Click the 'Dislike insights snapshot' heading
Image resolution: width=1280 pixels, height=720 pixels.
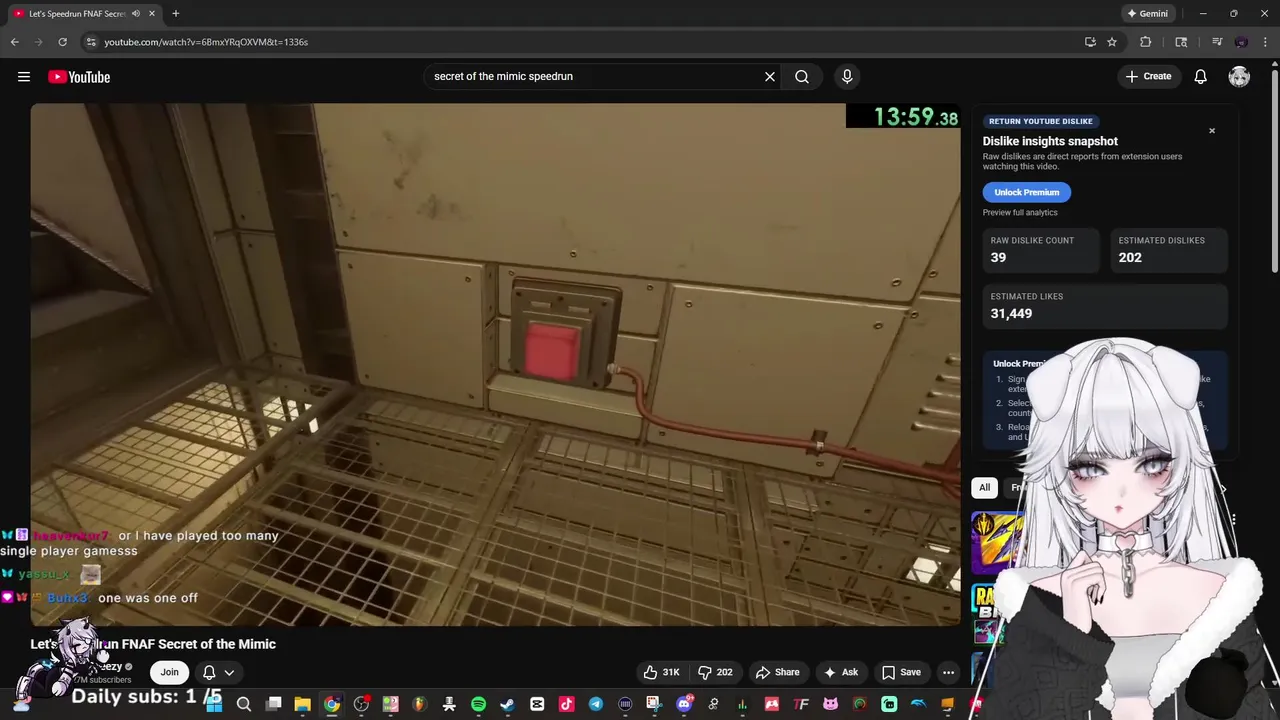[1050, 142]
